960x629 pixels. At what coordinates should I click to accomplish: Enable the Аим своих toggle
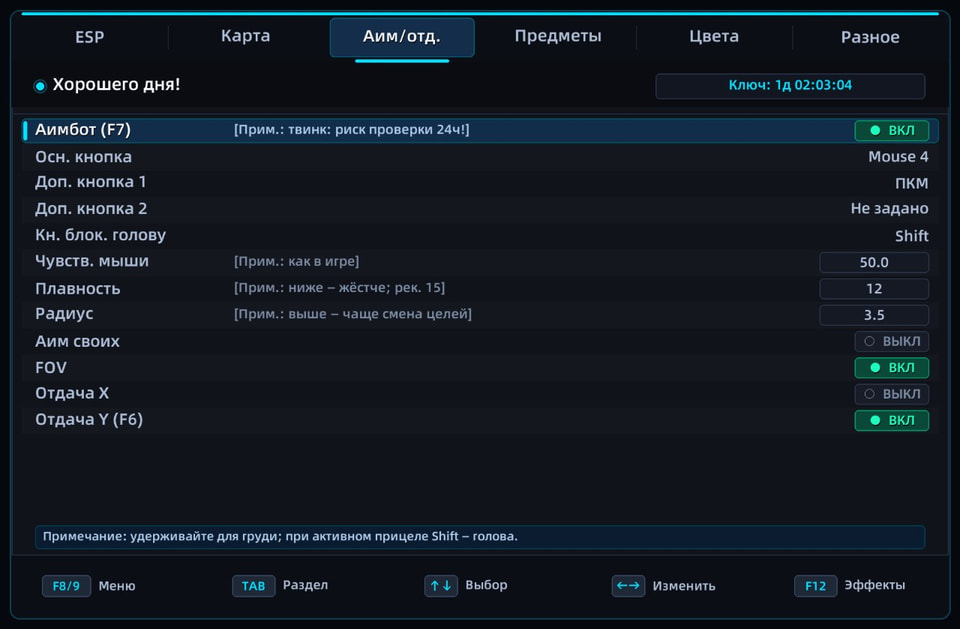click(891, 341)
